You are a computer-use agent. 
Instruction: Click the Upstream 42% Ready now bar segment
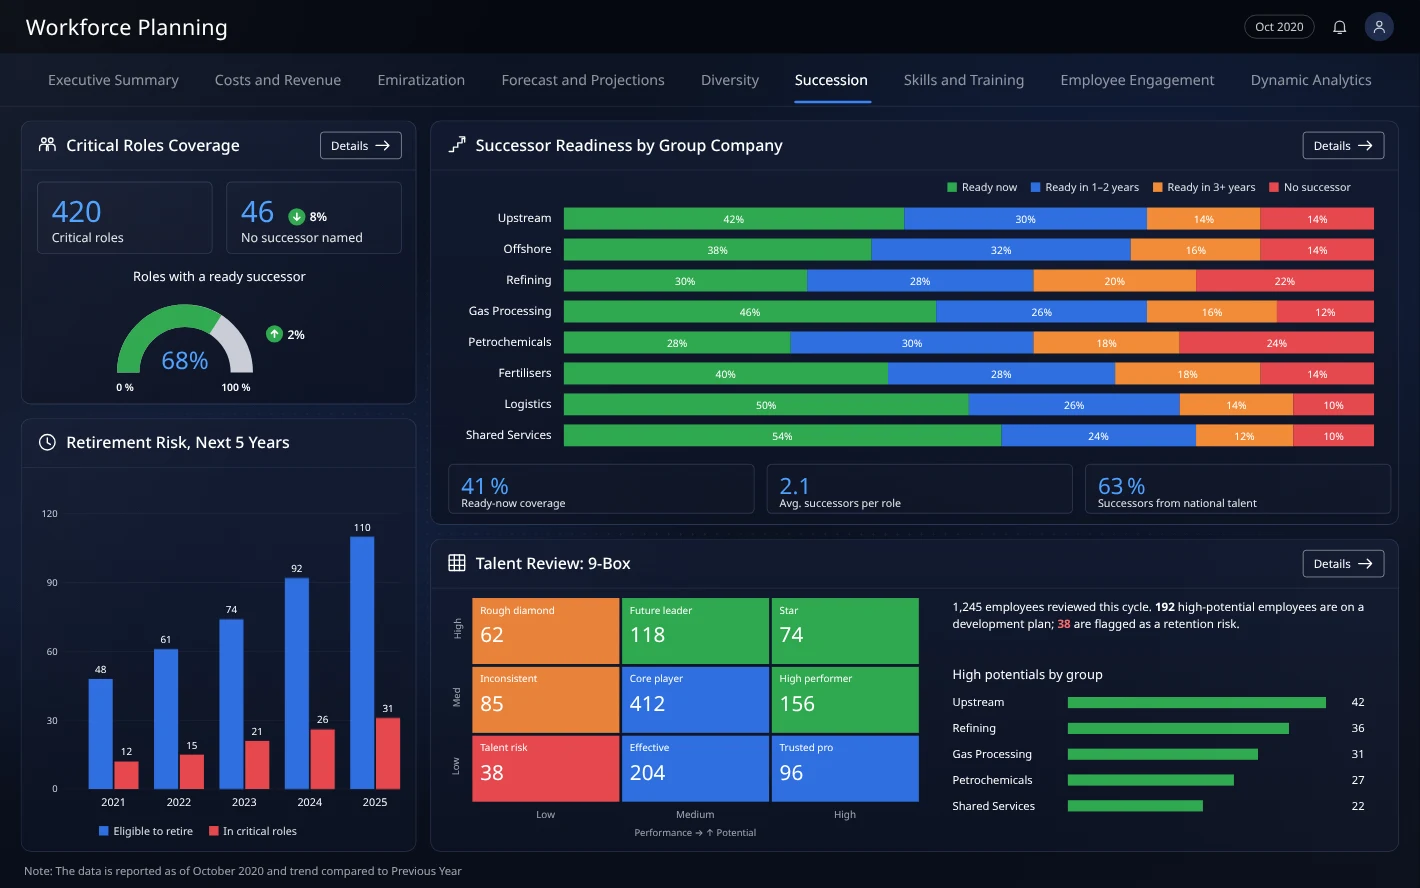point(734,219)
